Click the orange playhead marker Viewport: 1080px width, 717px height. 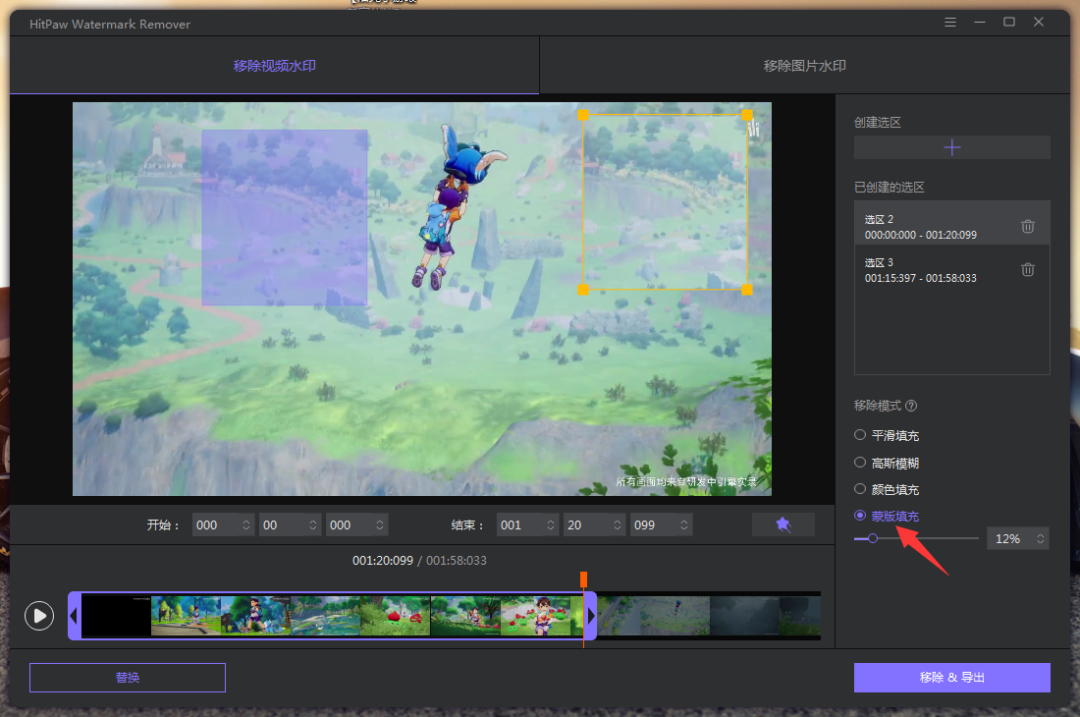tap(583, 579)
